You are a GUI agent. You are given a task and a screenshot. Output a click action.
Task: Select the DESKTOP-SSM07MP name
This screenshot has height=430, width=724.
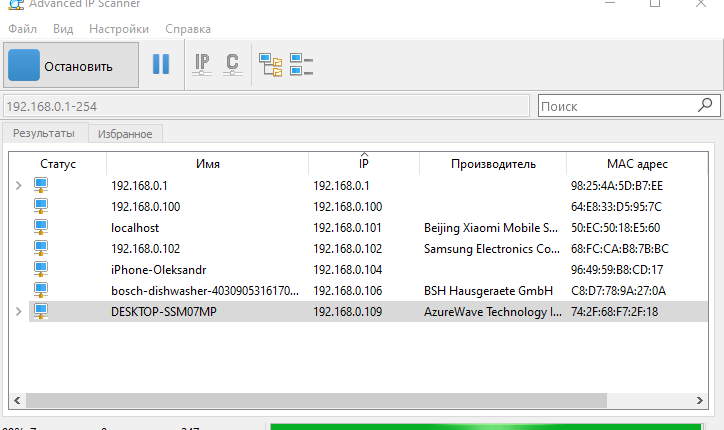163,312
